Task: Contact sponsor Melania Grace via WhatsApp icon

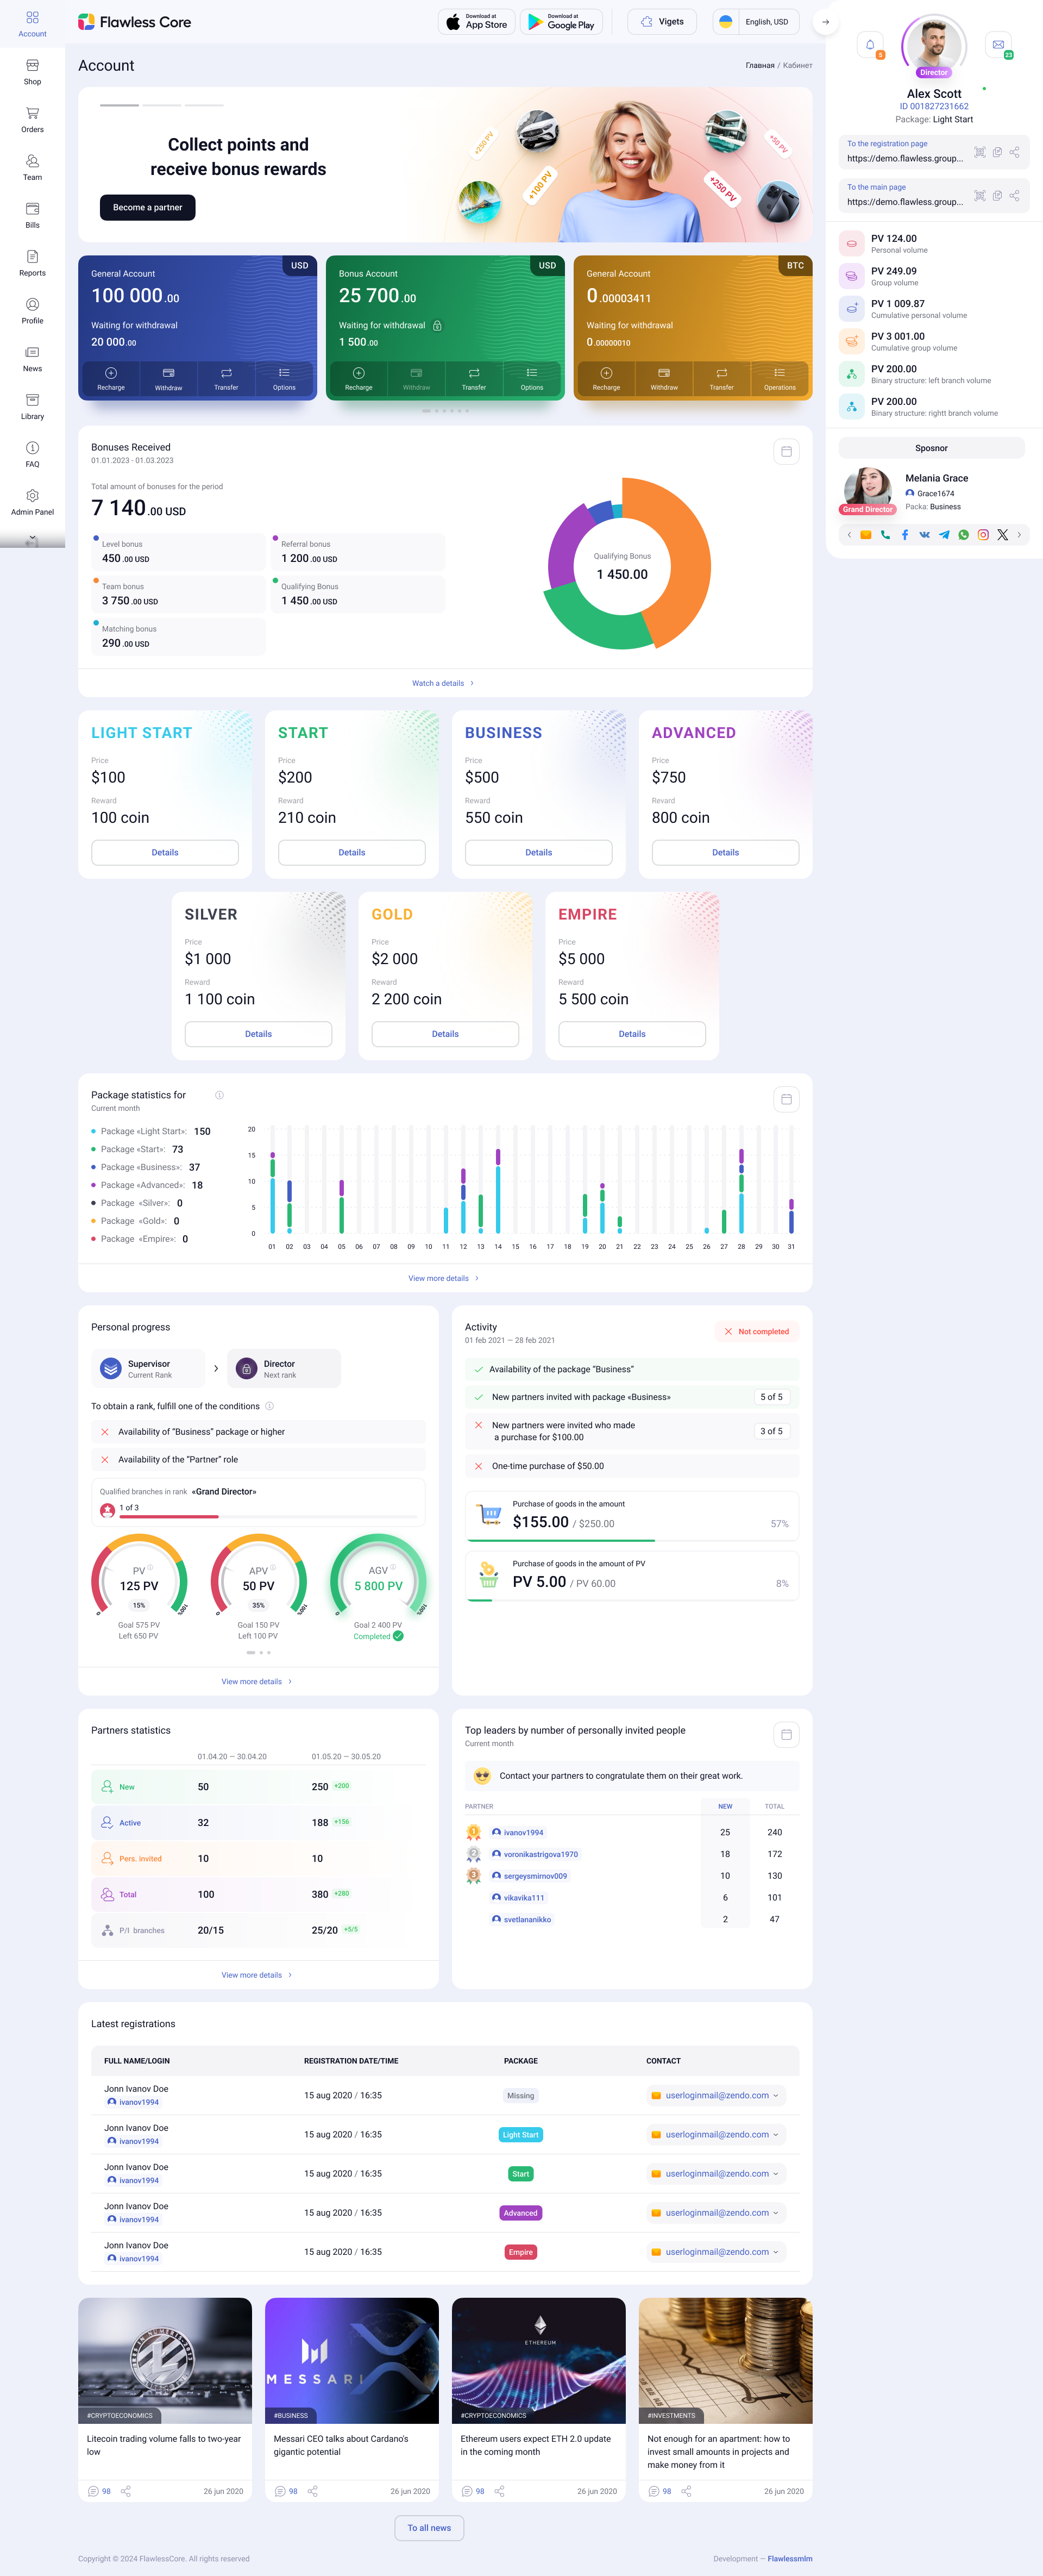Action: [963, 535]
